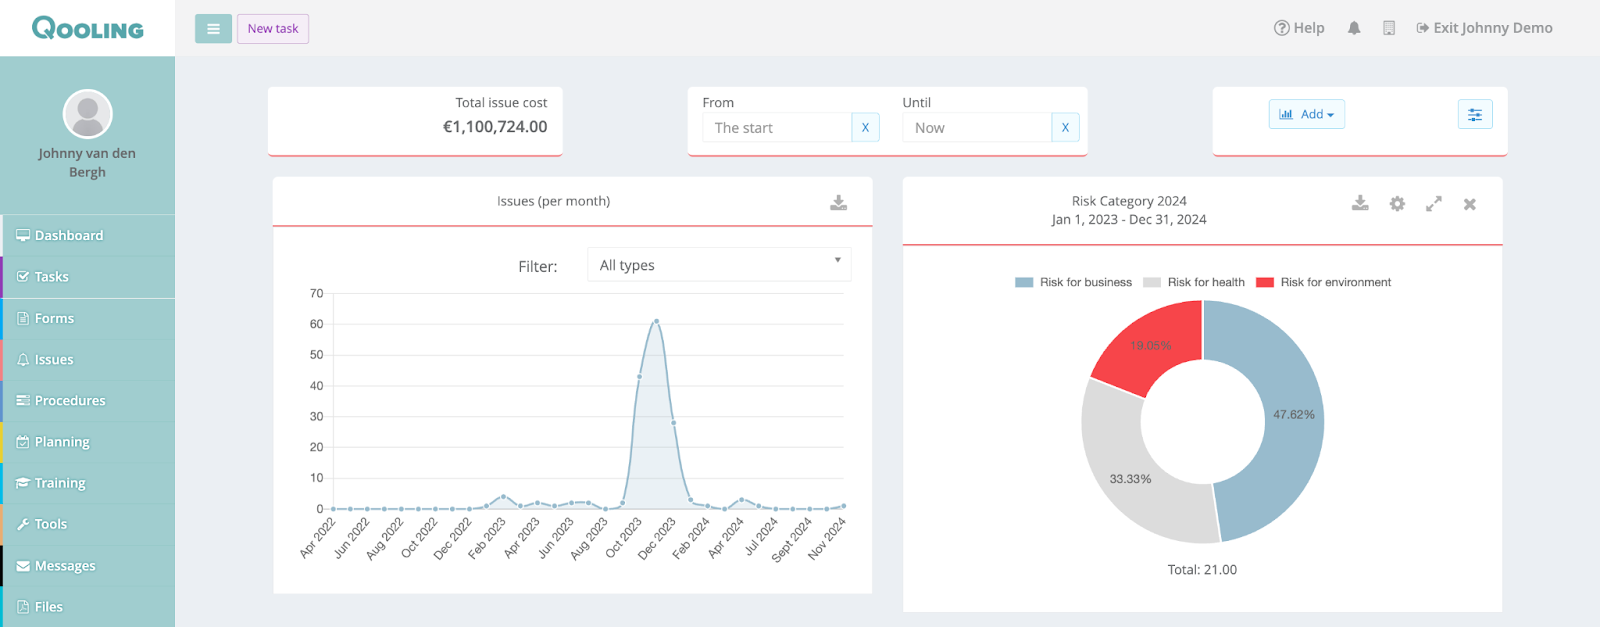
Task: Click the Until date field
Action: point(977,128)
